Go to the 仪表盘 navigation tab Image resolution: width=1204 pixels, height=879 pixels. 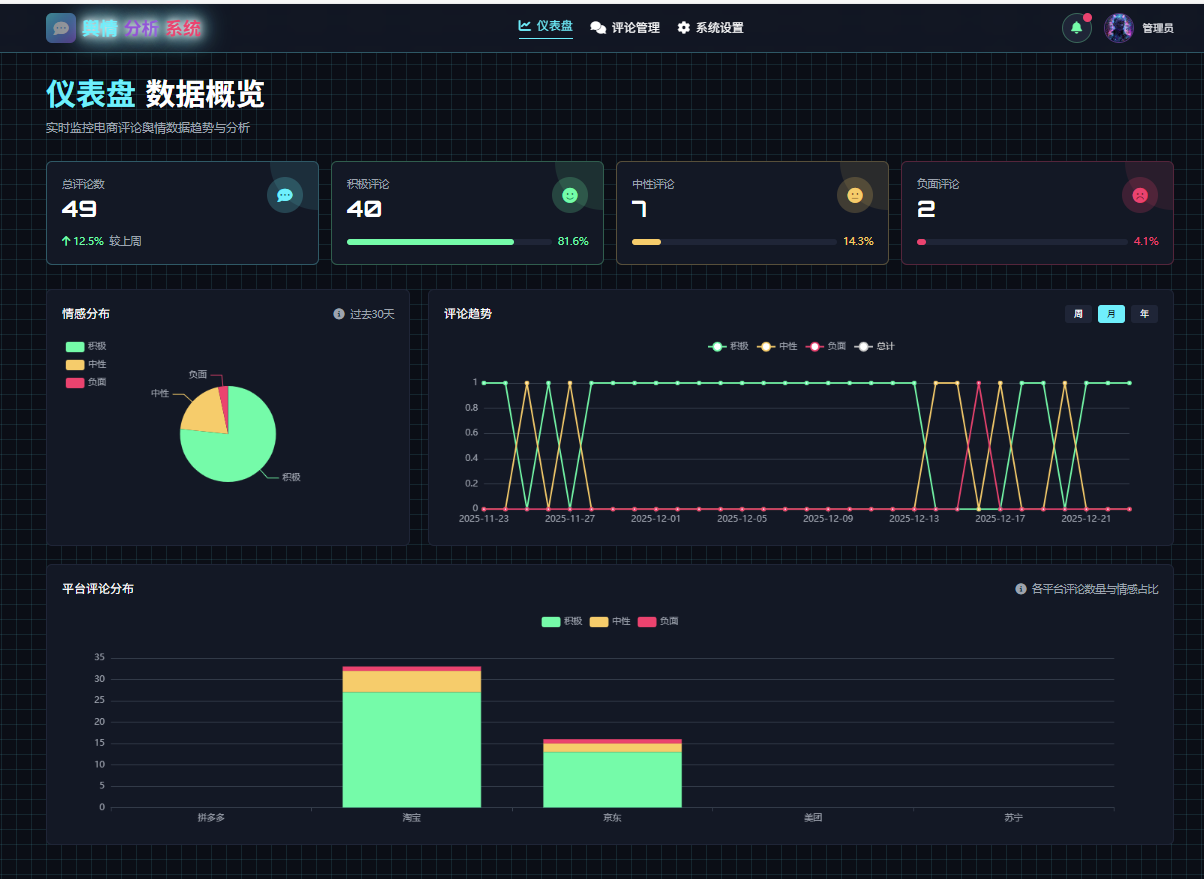click(x=546, y=26)
